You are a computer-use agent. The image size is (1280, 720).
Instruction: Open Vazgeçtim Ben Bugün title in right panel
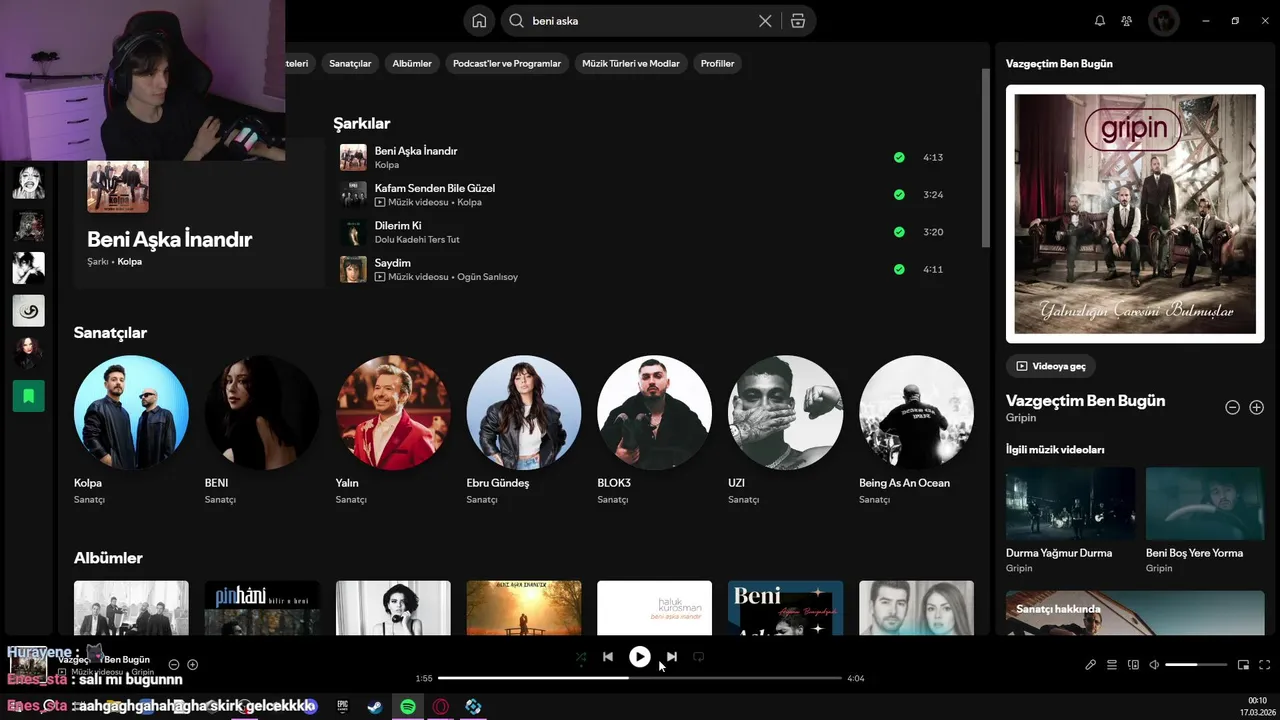(1085, 400)
